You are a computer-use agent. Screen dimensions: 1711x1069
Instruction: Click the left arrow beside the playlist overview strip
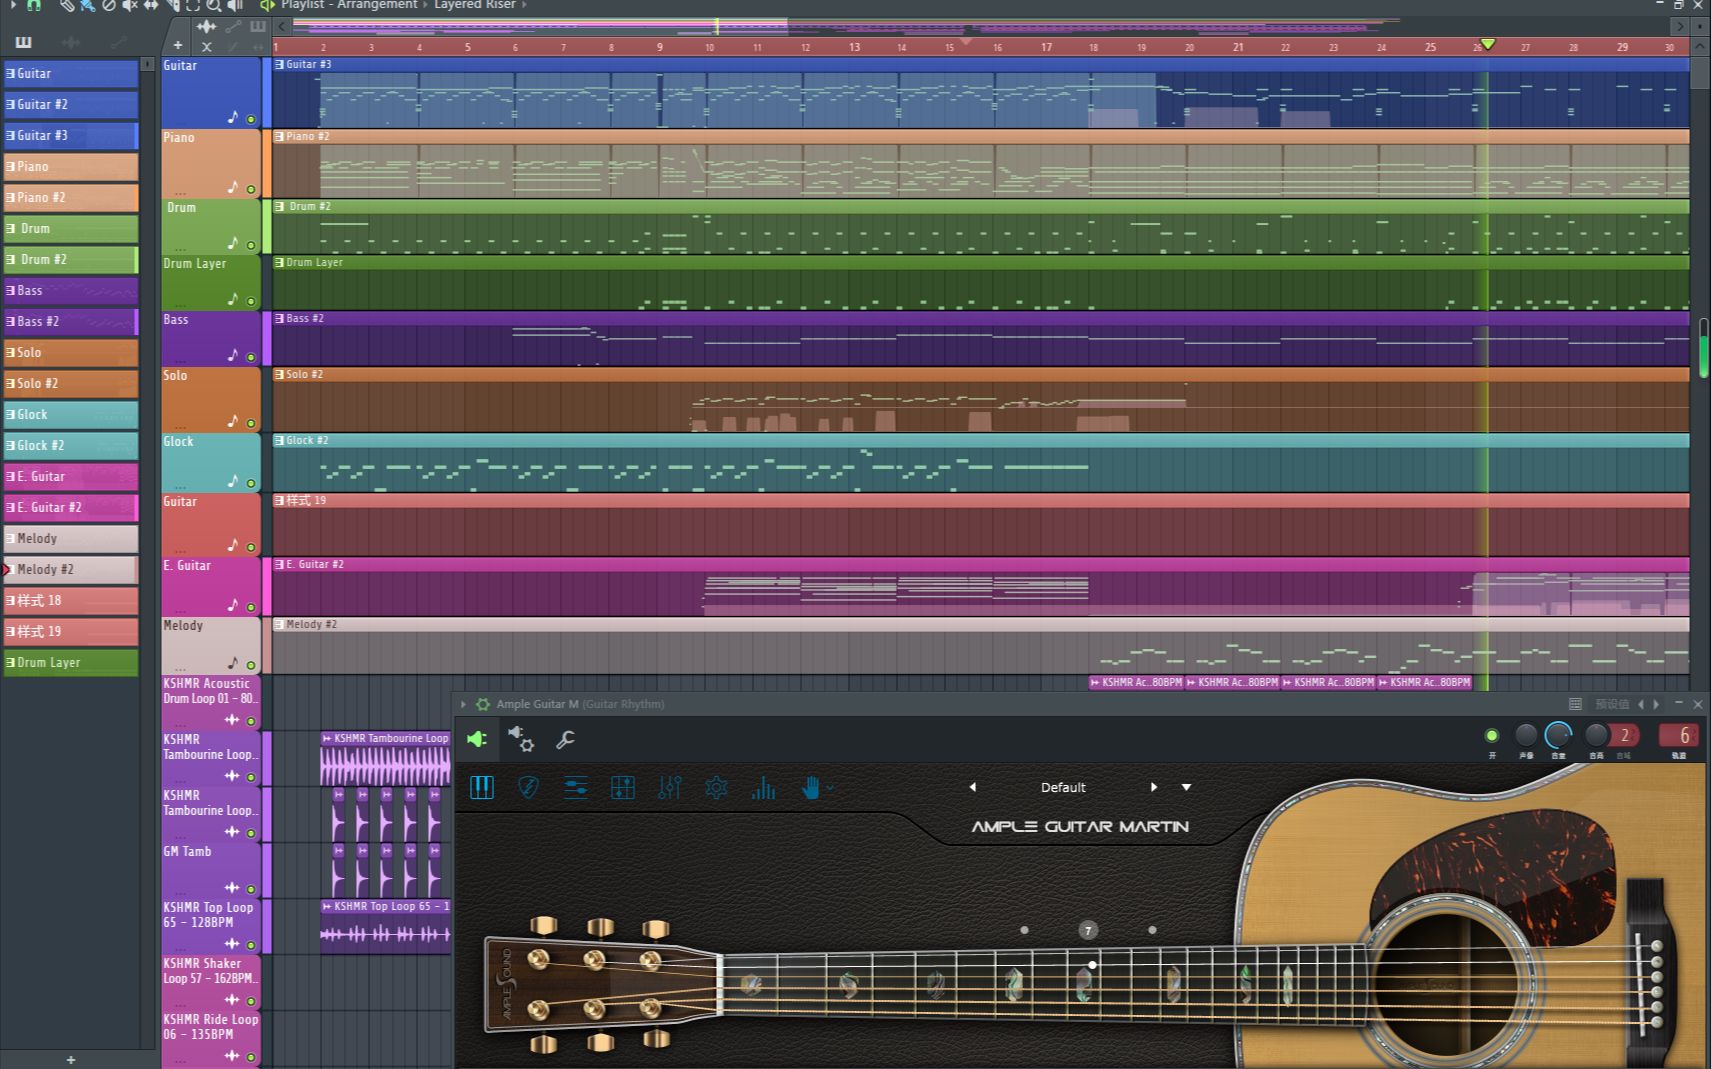[x=283, y=26]
